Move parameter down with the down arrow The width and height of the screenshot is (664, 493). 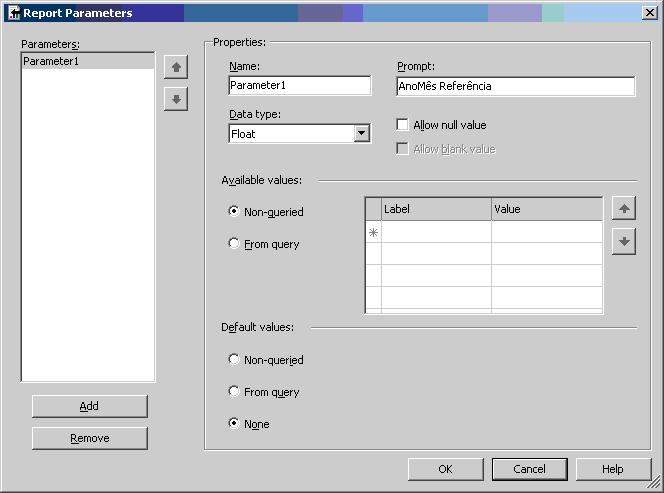176,99
